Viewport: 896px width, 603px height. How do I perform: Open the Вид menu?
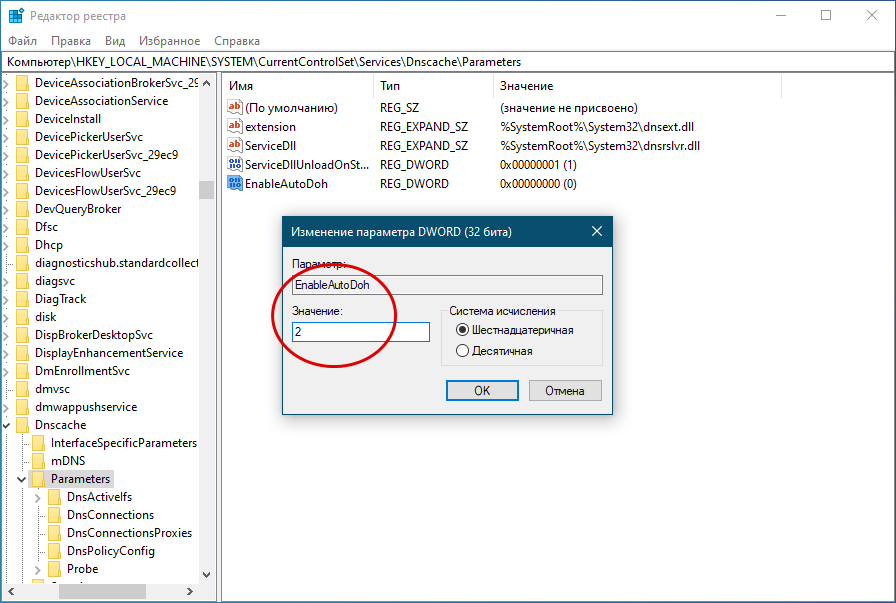(x=115, y=41)
